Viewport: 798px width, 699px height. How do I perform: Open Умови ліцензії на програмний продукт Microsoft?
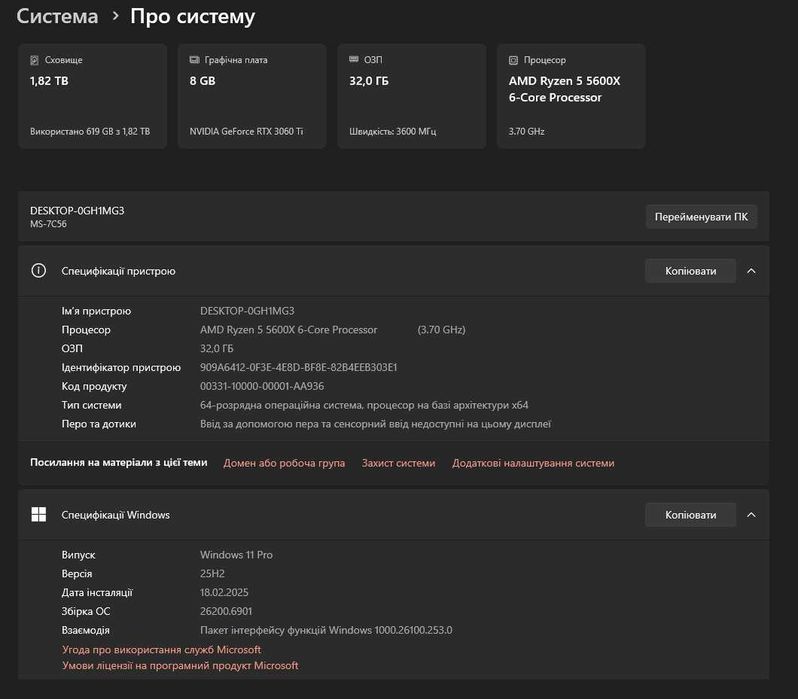tap(180, 666)
